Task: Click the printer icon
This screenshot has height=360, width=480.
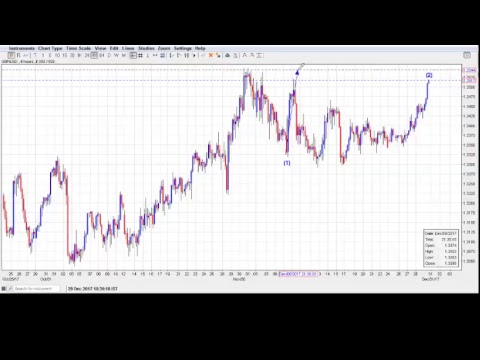Action: pos(227,55)
